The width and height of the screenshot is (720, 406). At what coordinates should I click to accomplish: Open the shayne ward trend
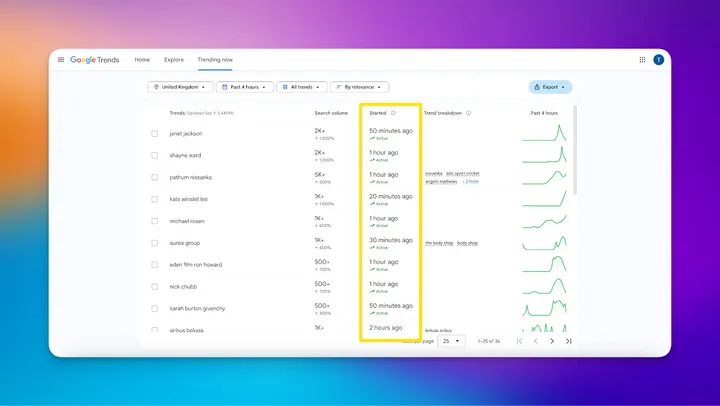click(185, 155)
